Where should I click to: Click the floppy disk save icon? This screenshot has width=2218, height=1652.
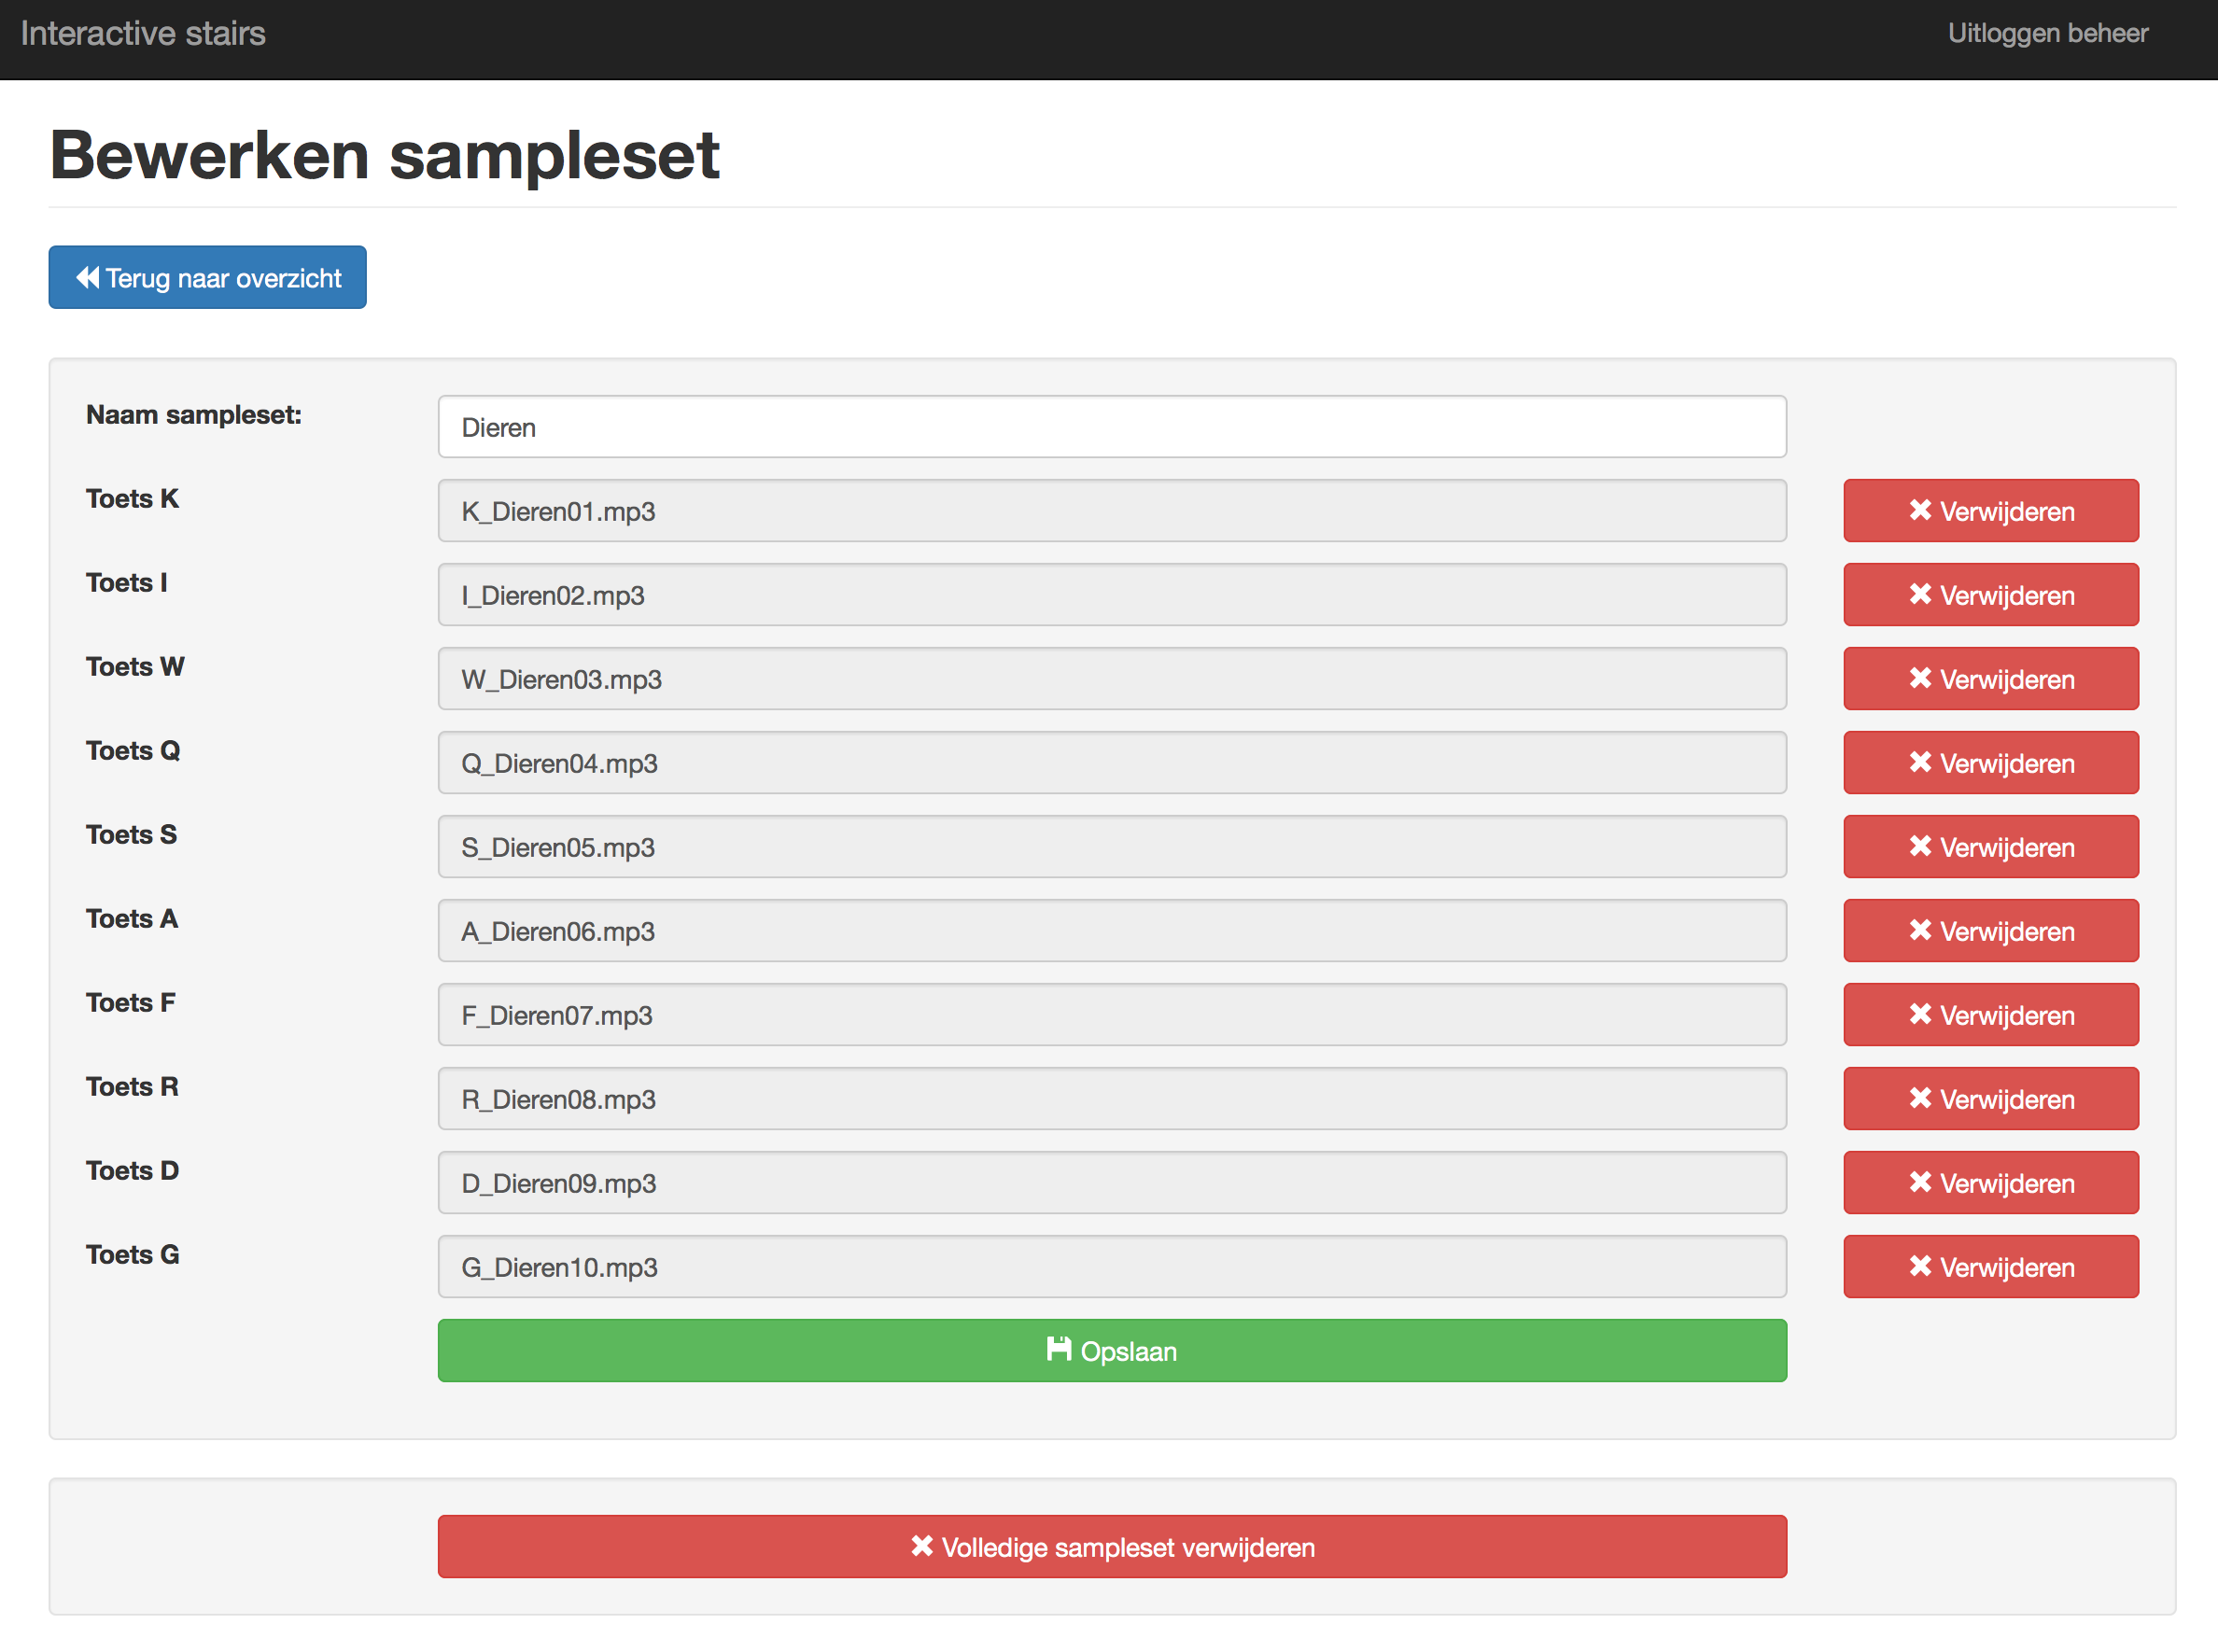[1058, 1349]
